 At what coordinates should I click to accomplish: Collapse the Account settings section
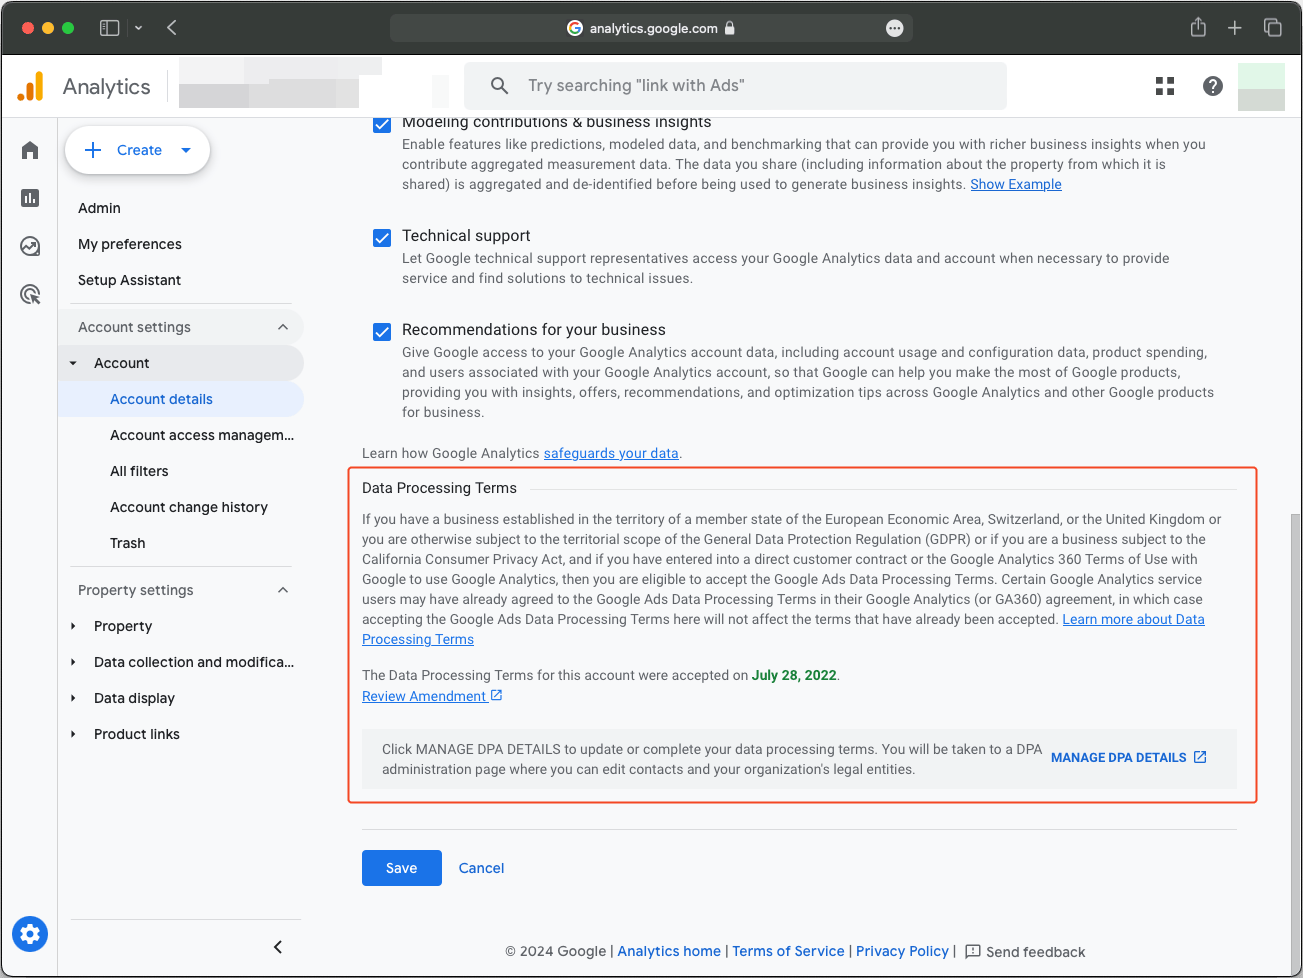(283, 326)
